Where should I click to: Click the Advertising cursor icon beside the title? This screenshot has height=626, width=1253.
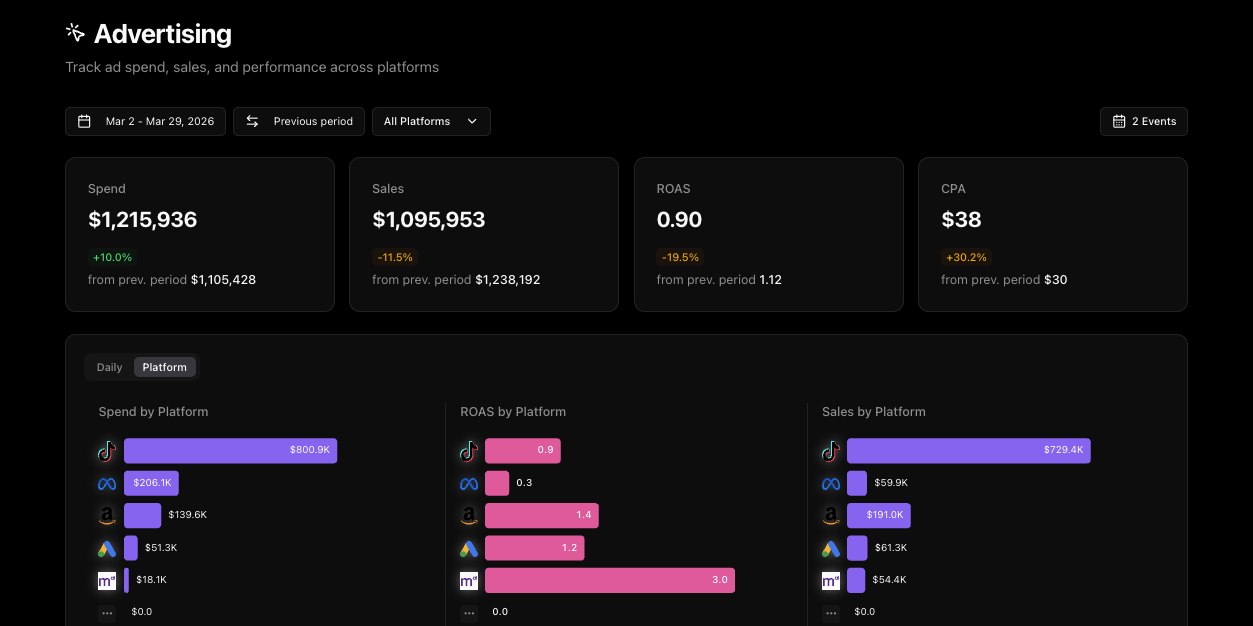point(75,33)
